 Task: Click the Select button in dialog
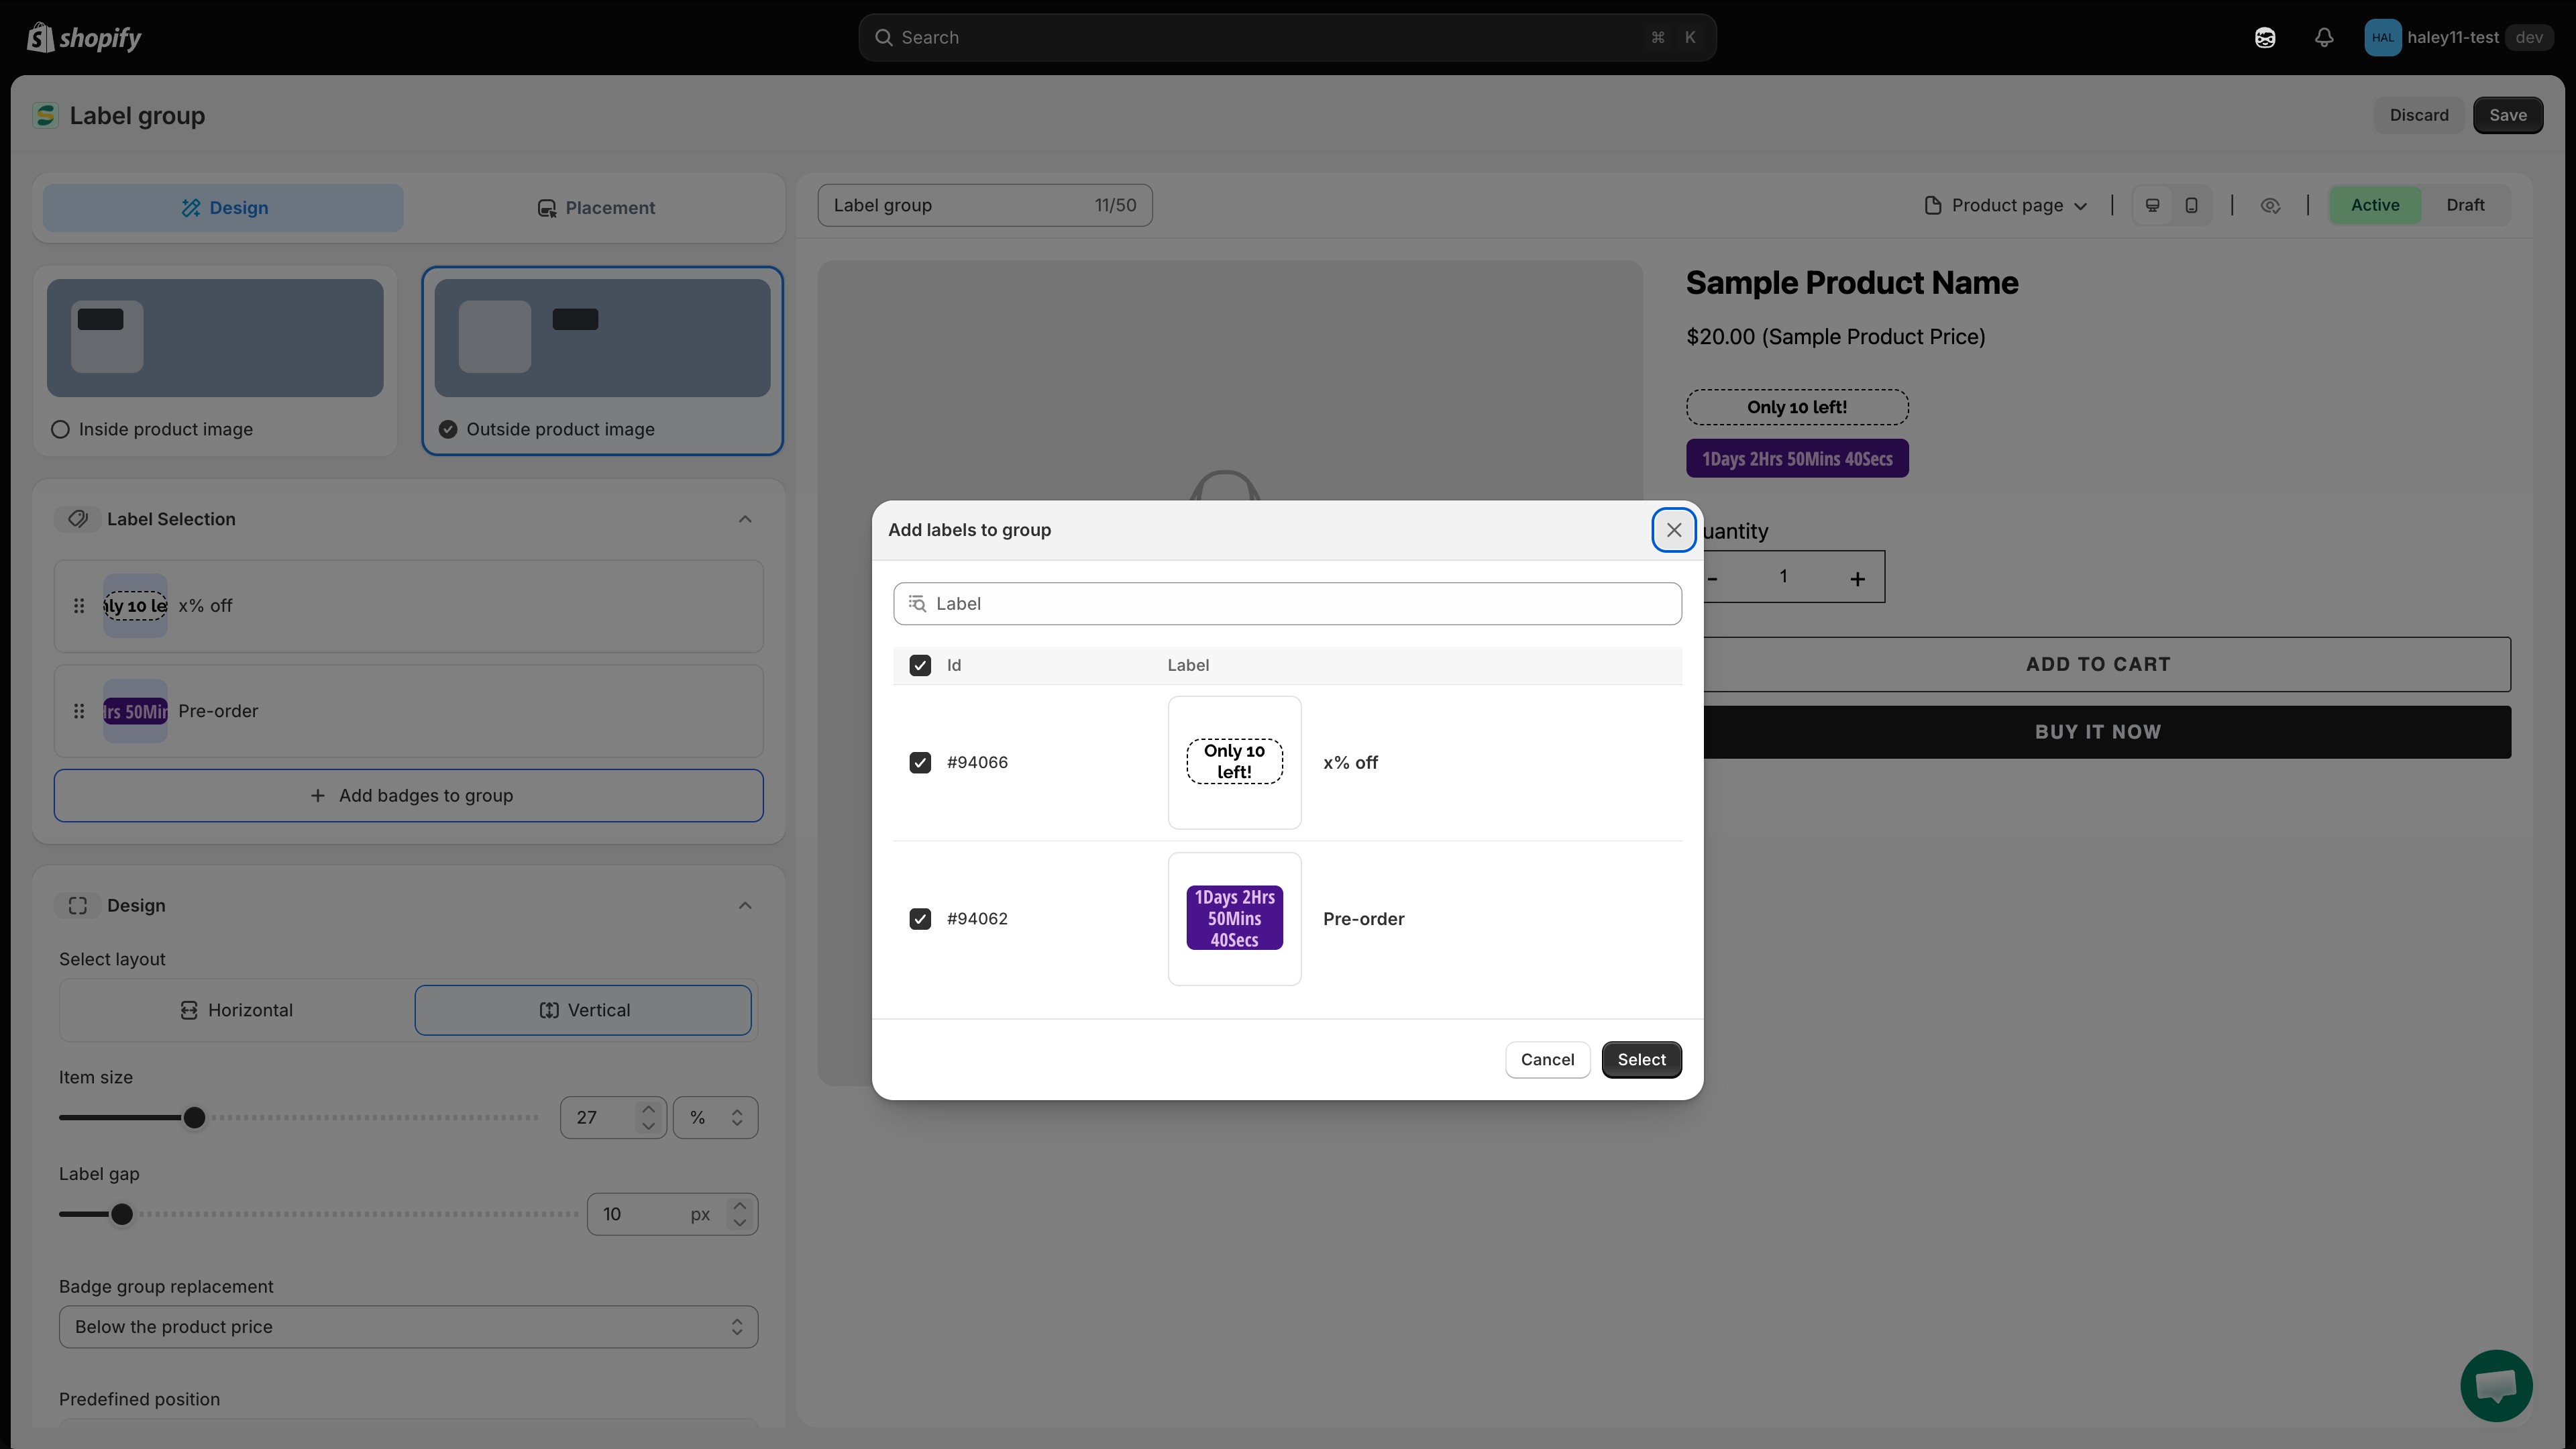point(1641,1059)
